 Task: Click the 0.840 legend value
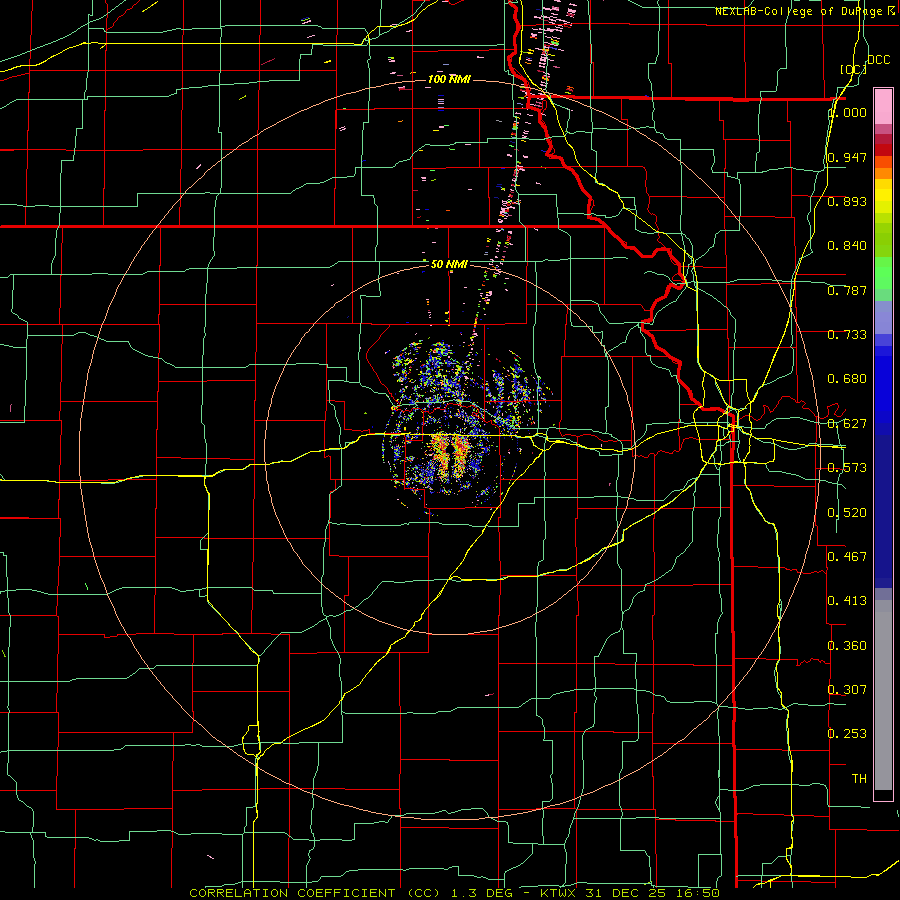pos(847,246)
